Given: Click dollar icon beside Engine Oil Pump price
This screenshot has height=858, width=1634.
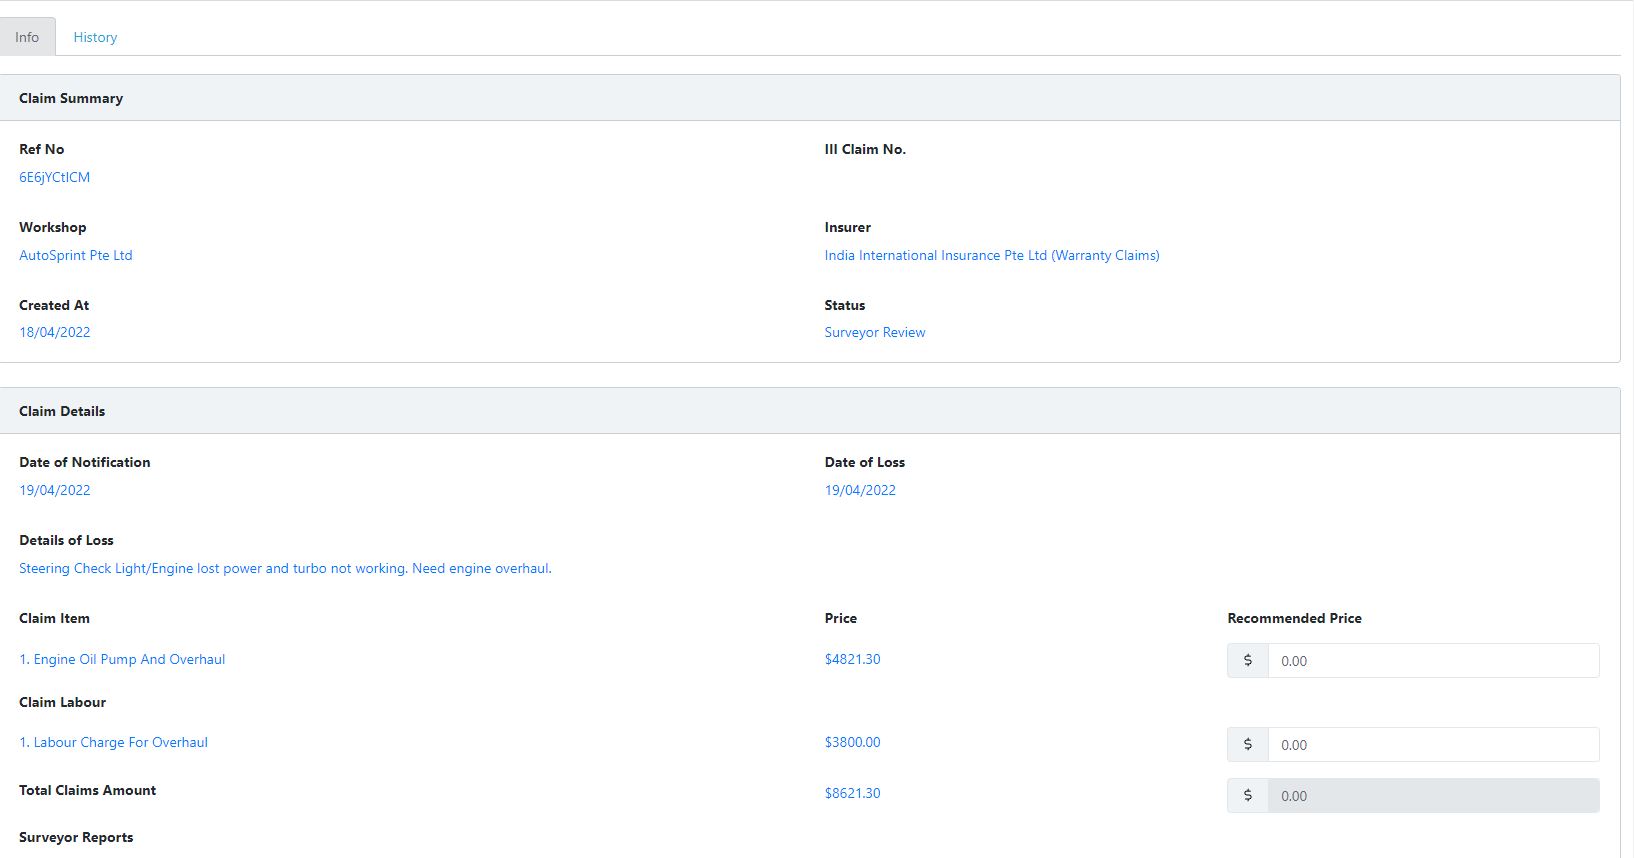Looking at the screenshot, I should (1247, 661).
